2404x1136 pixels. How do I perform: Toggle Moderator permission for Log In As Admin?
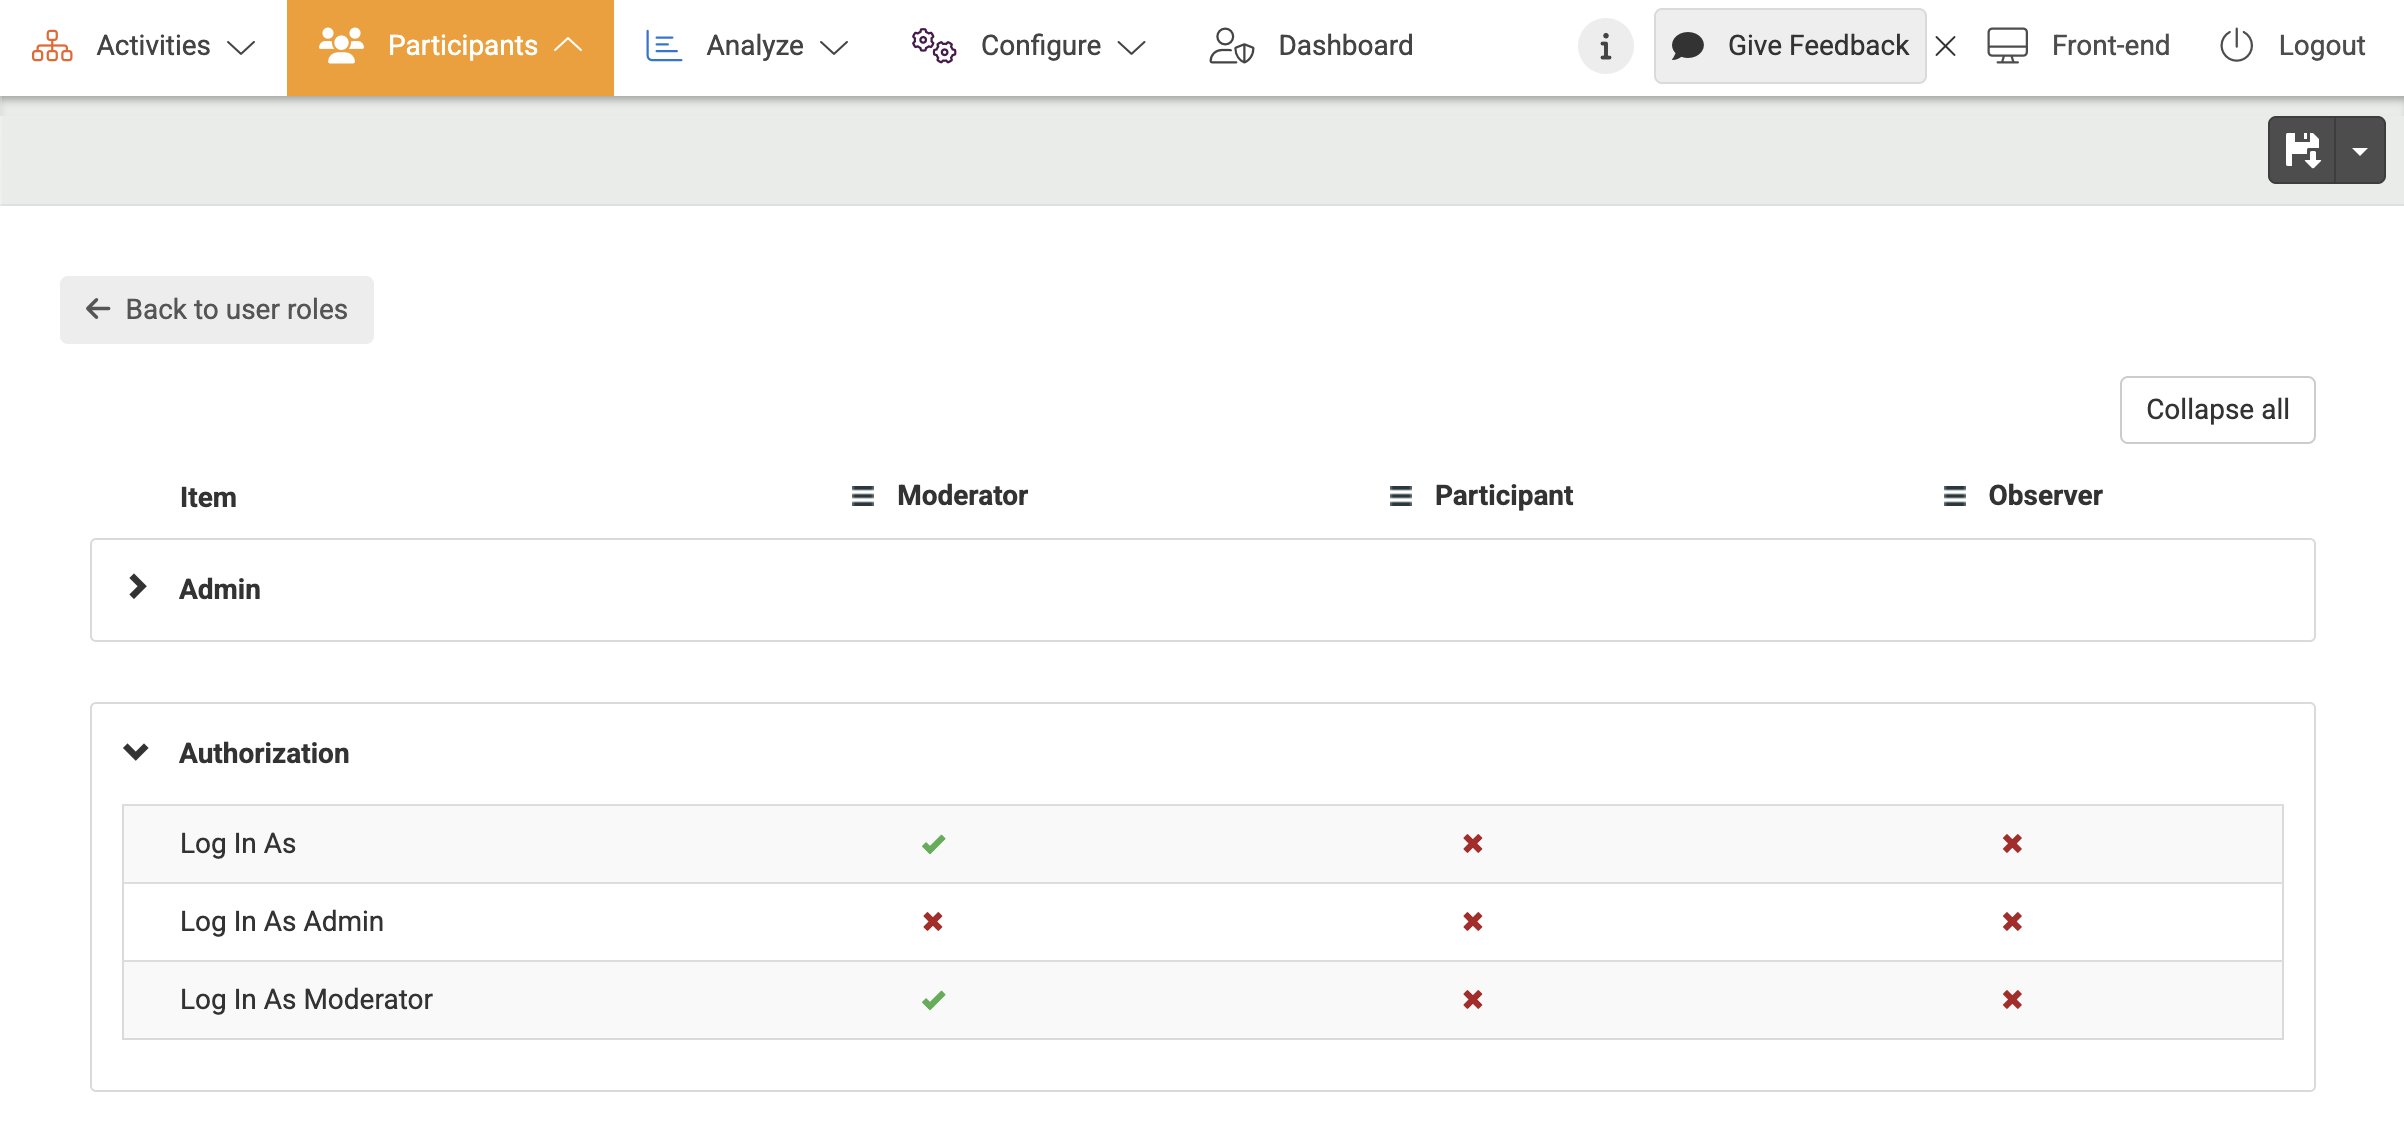933,922
